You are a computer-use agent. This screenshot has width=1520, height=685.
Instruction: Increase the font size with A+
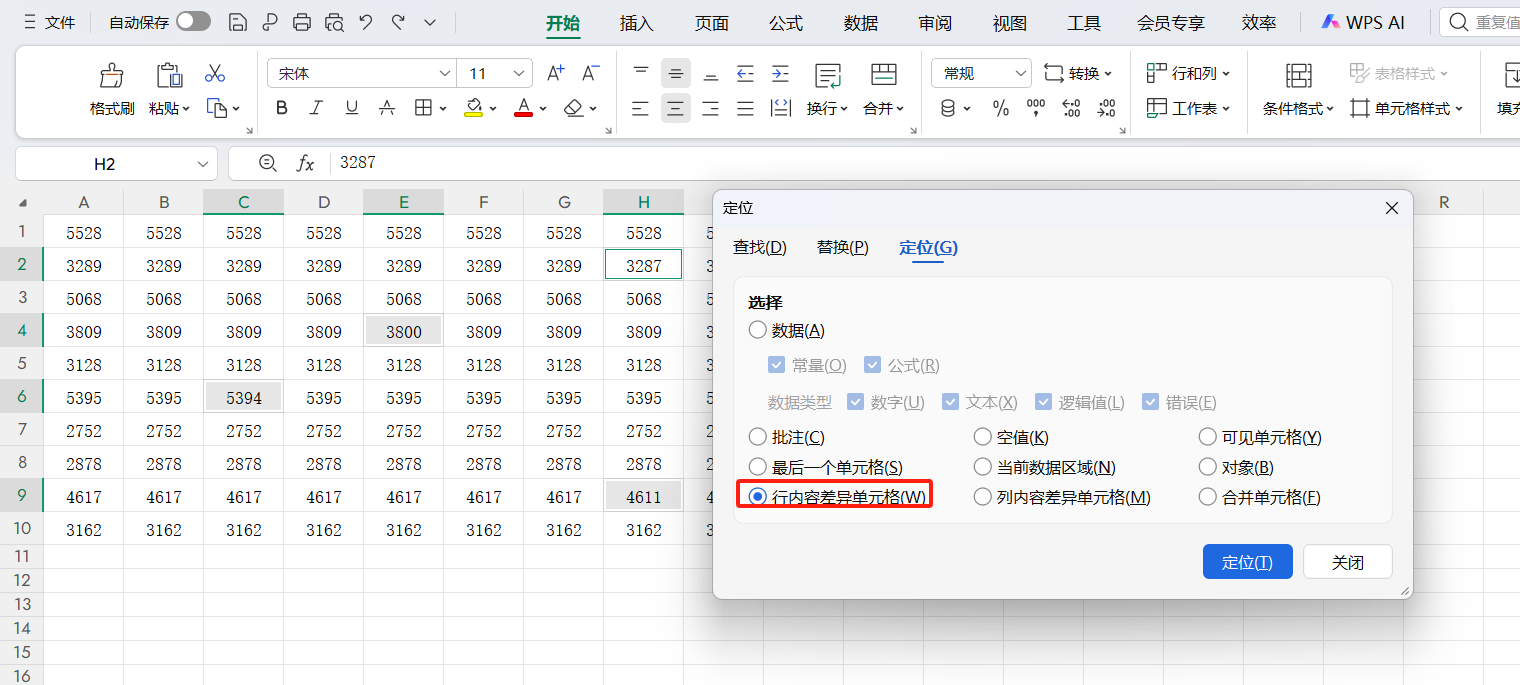pos(556,72)
